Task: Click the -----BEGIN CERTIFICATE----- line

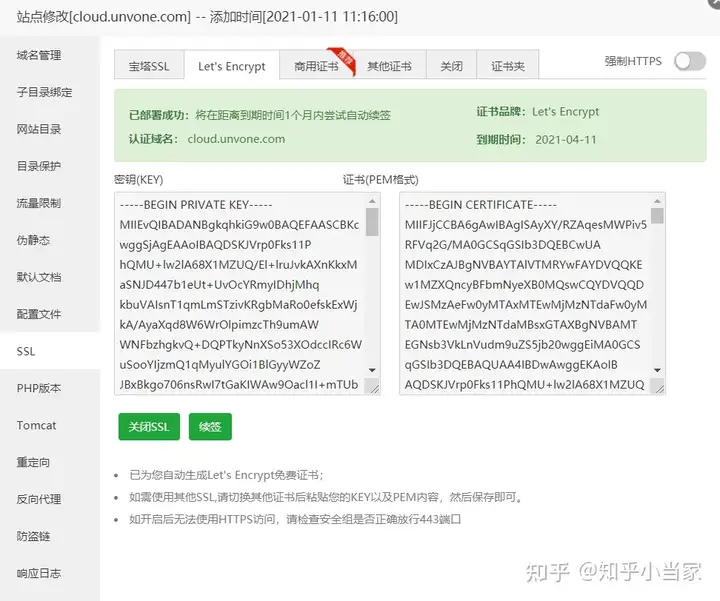Action: [481, 205]
